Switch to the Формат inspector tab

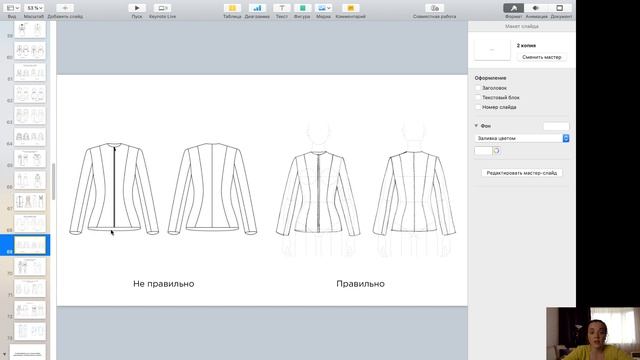[x=513, y=8]
